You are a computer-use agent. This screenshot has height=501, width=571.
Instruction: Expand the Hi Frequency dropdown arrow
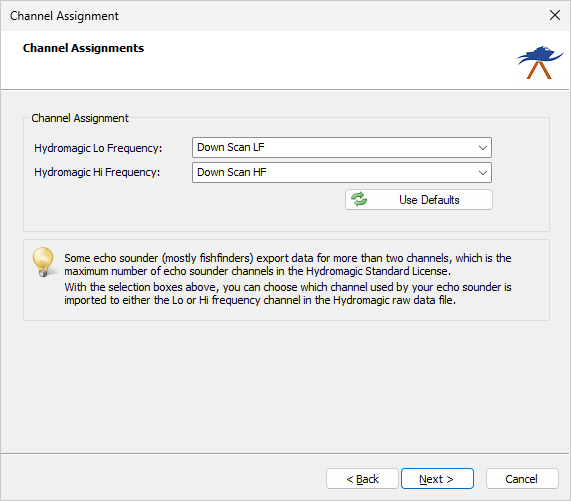(x=483, y=173)
